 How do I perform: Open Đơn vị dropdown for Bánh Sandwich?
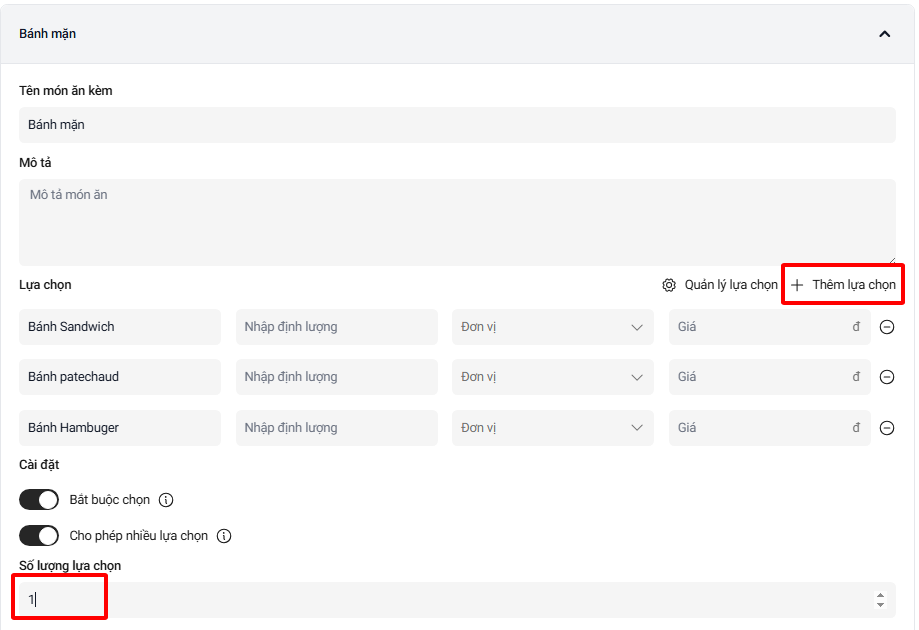[x=552, y=327]
